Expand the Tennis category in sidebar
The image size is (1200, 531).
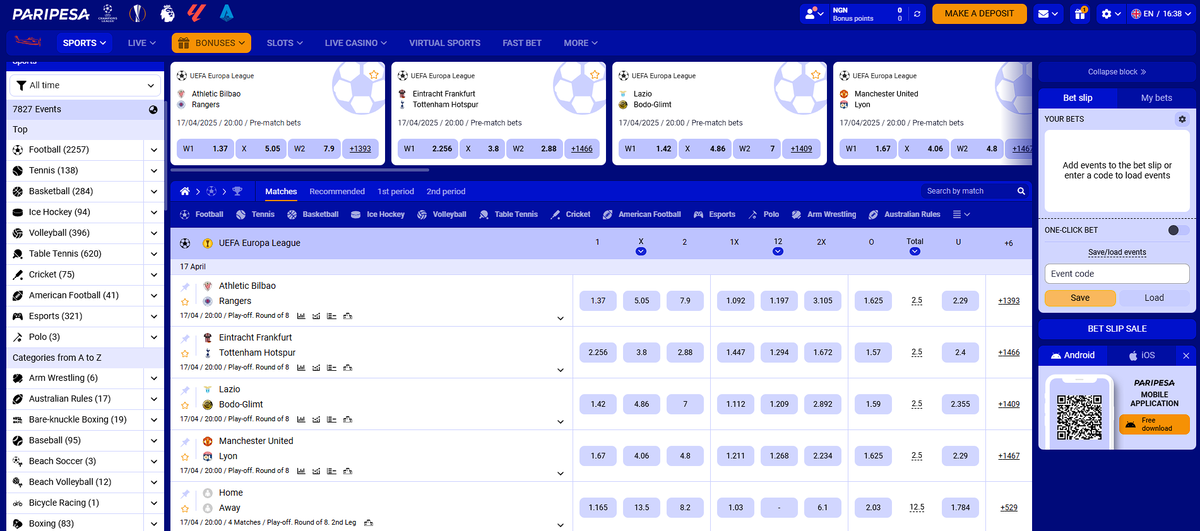pyautogui.click(x=153, y=171)
